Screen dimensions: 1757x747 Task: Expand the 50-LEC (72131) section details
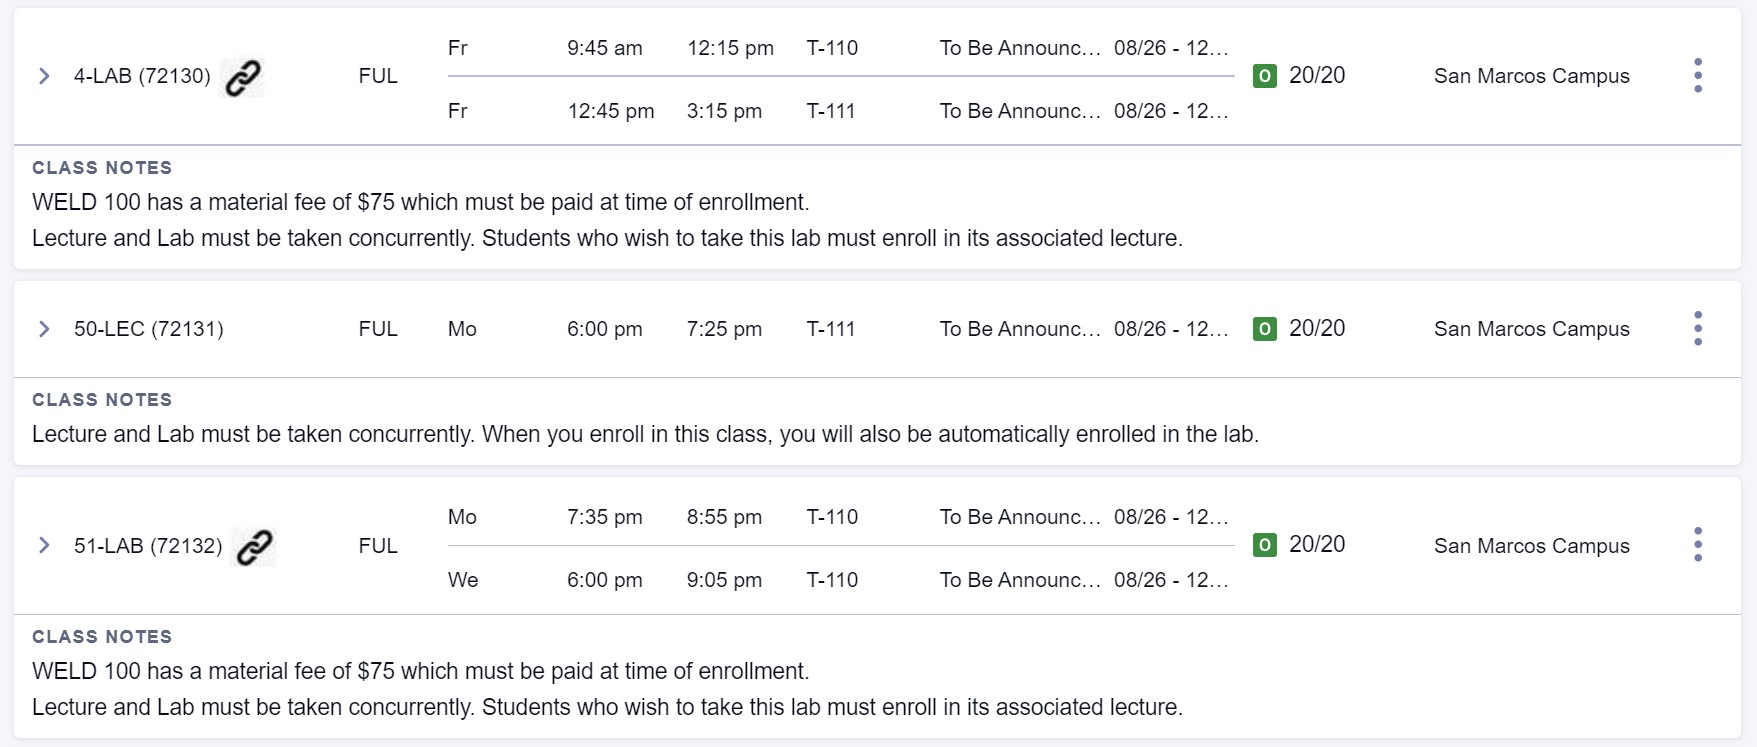tap(44, 329)
